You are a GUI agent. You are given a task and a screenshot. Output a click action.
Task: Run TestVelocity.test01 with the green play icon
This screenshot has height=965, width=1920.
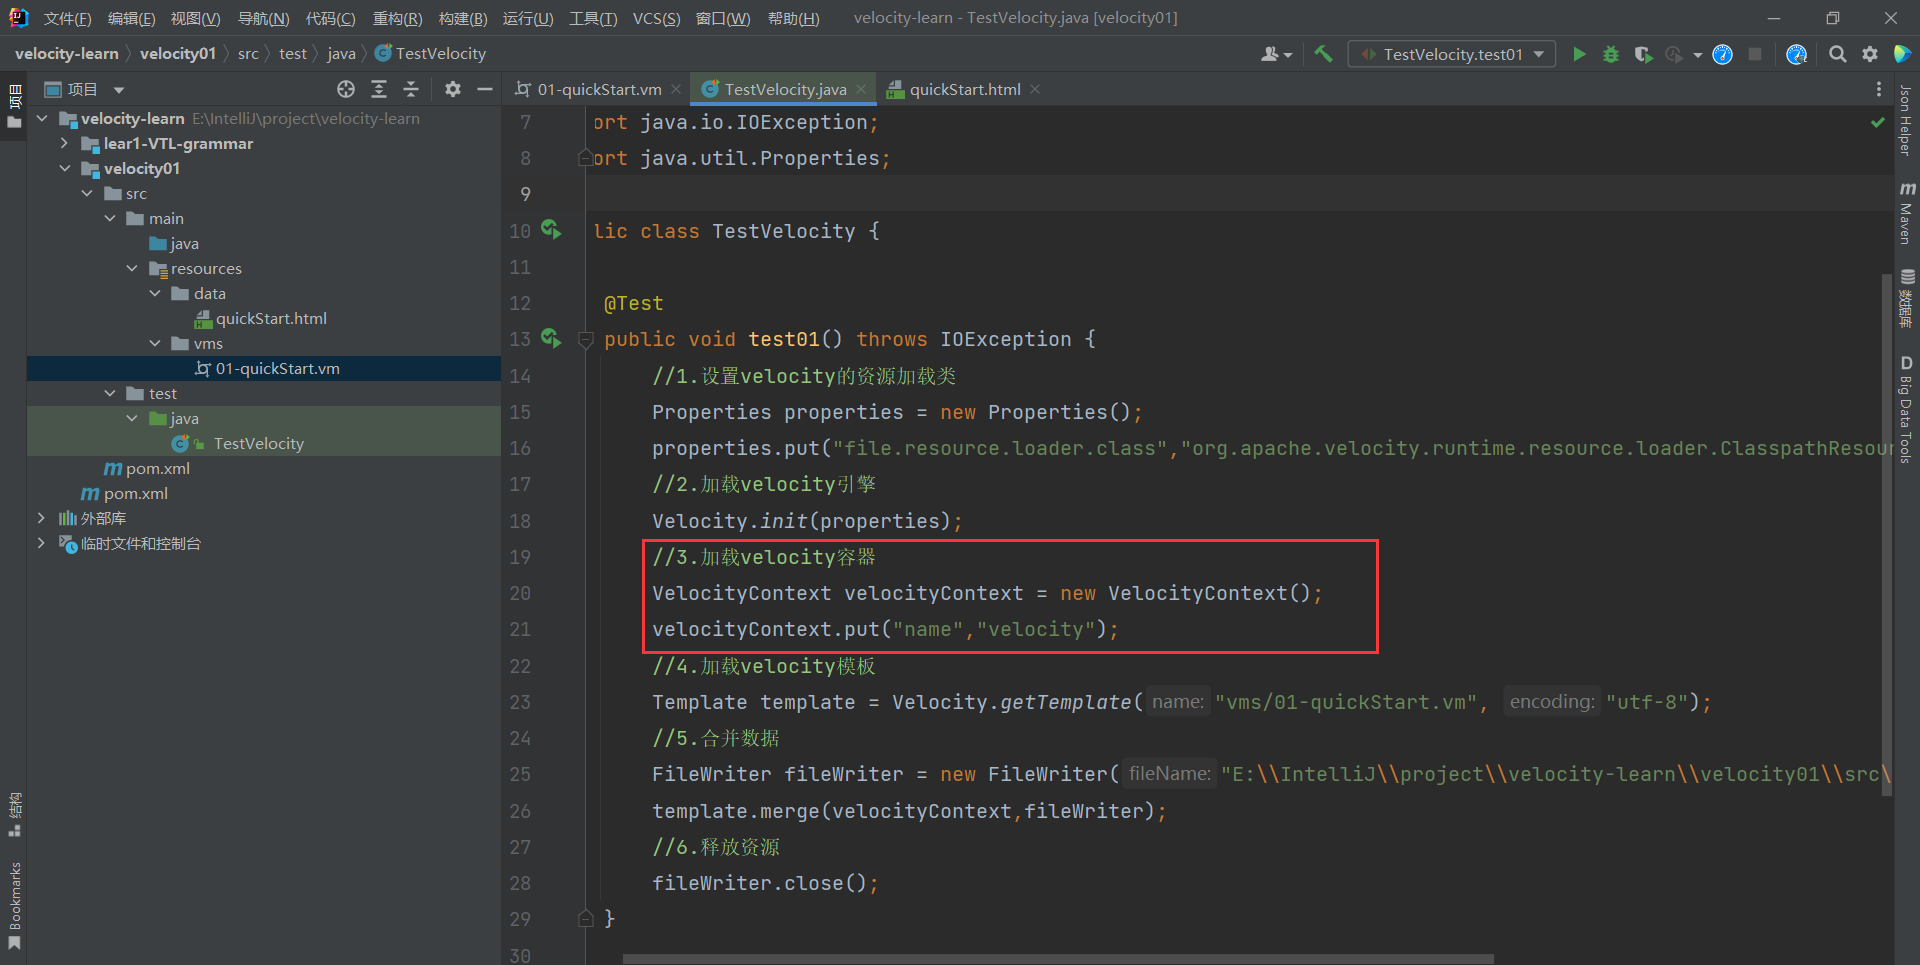[x=1579, y=54]
